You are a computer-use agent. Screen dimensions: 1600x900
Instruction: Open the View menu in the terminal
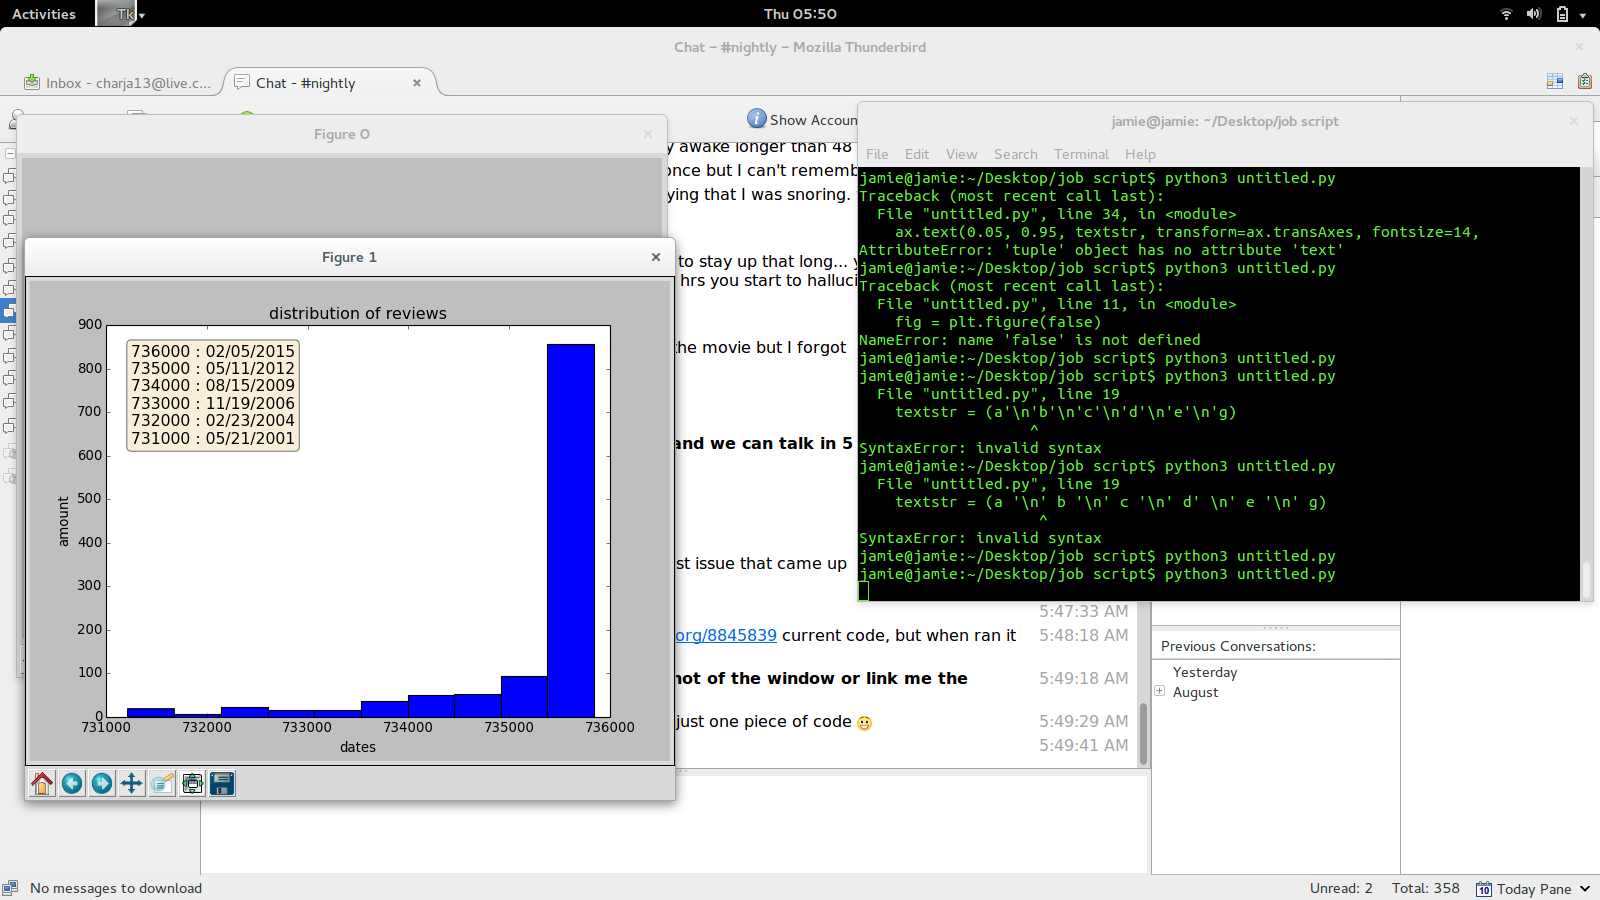[x=961, y=154]
